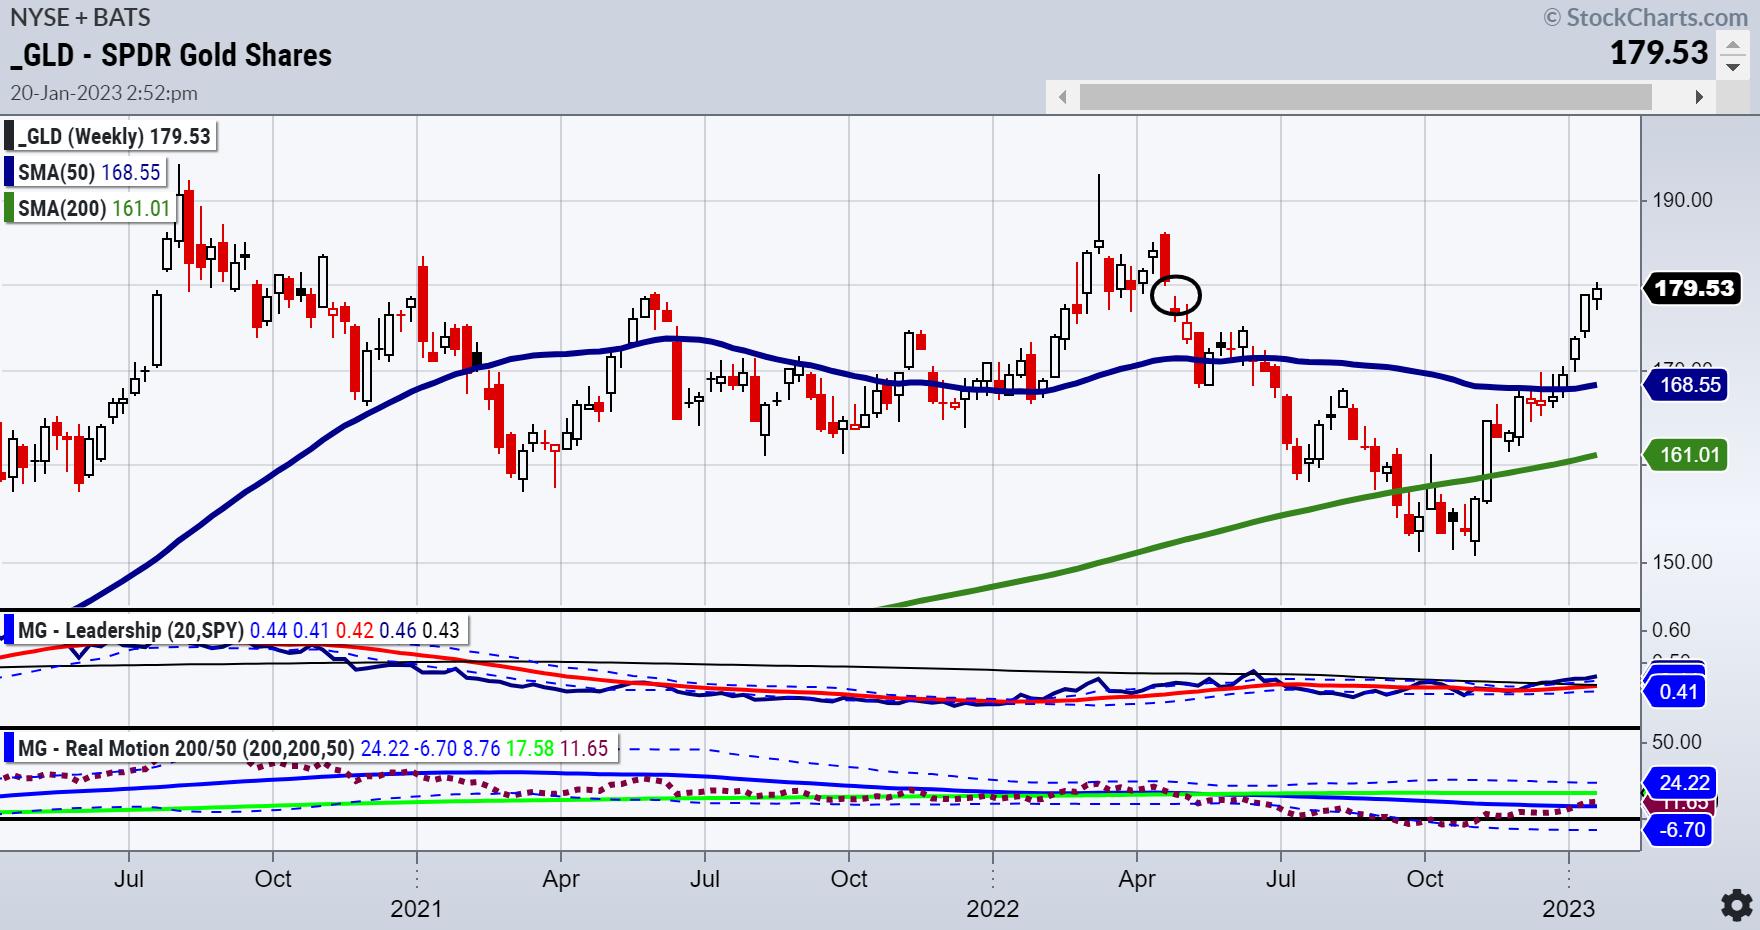Viewport: 1760px width, 930px height.
Task: Open the chart settings gear icon
Action: tap(1736, 904)
